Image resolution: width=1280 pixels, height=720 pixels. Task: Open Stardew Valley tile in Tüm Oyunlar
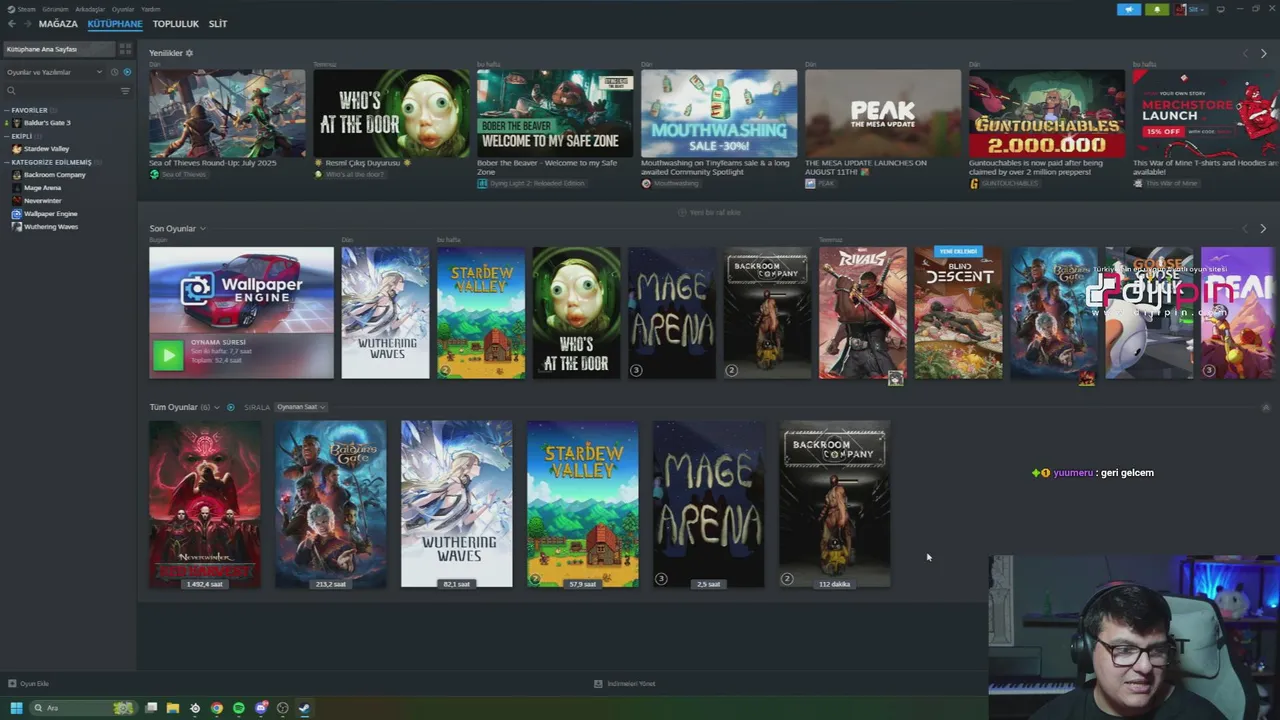583,504
